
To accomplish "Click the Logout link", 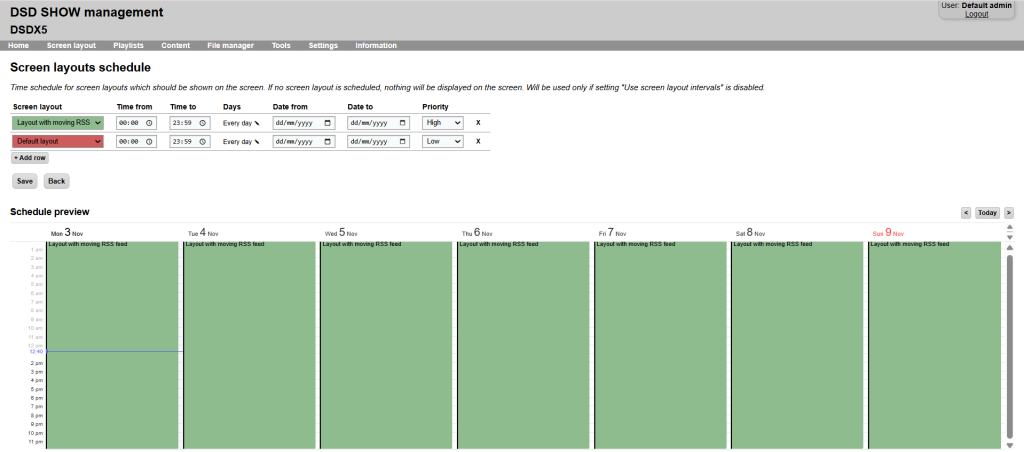I will pos(976,14).
